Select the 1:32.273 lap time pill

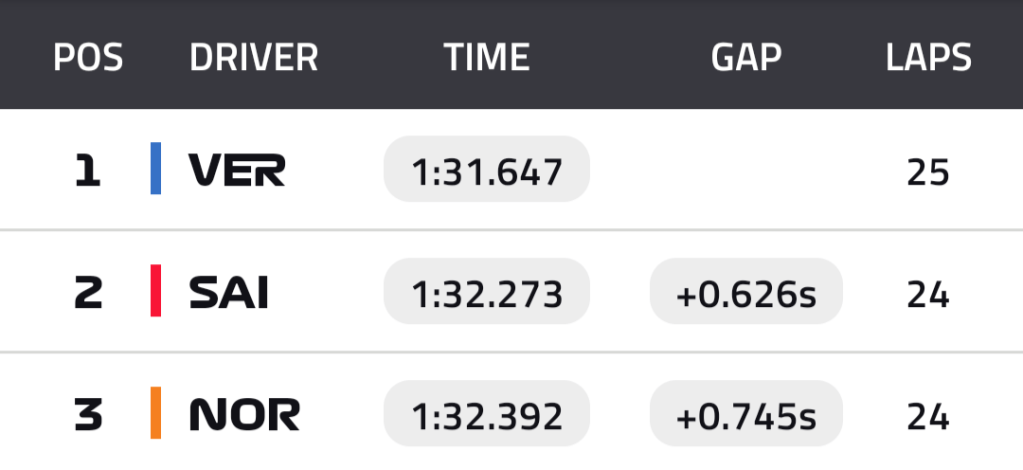click(487, 292)
